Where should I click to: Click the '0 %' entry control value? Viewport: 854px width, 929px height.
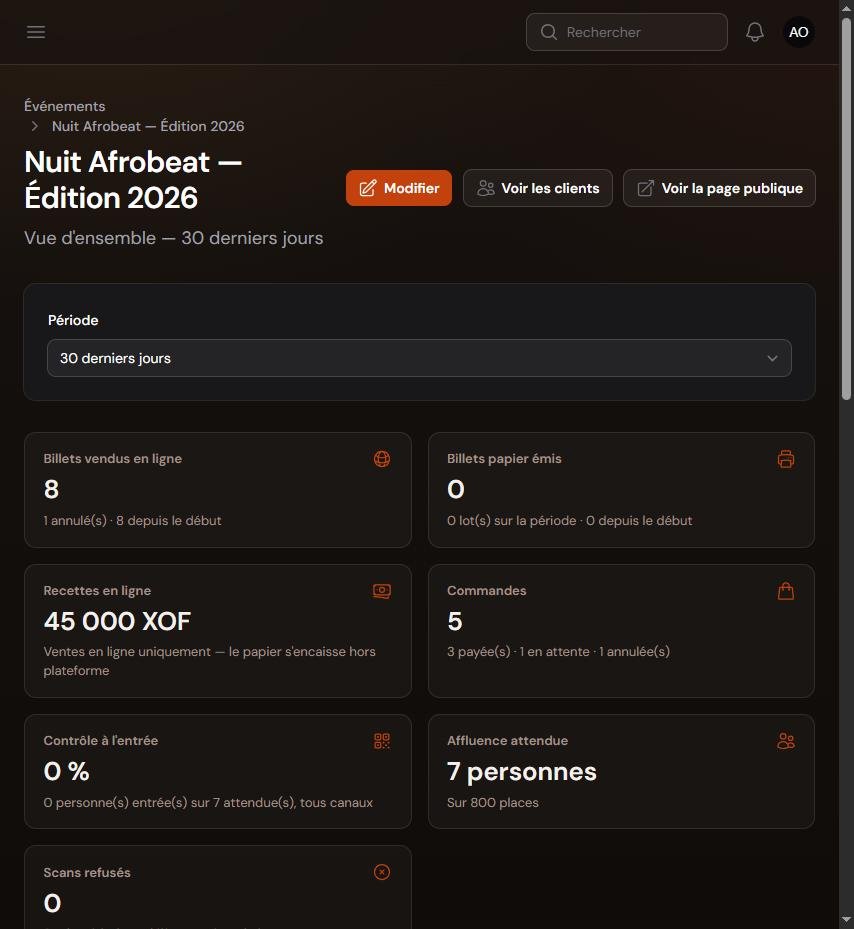tap(66, 771)
